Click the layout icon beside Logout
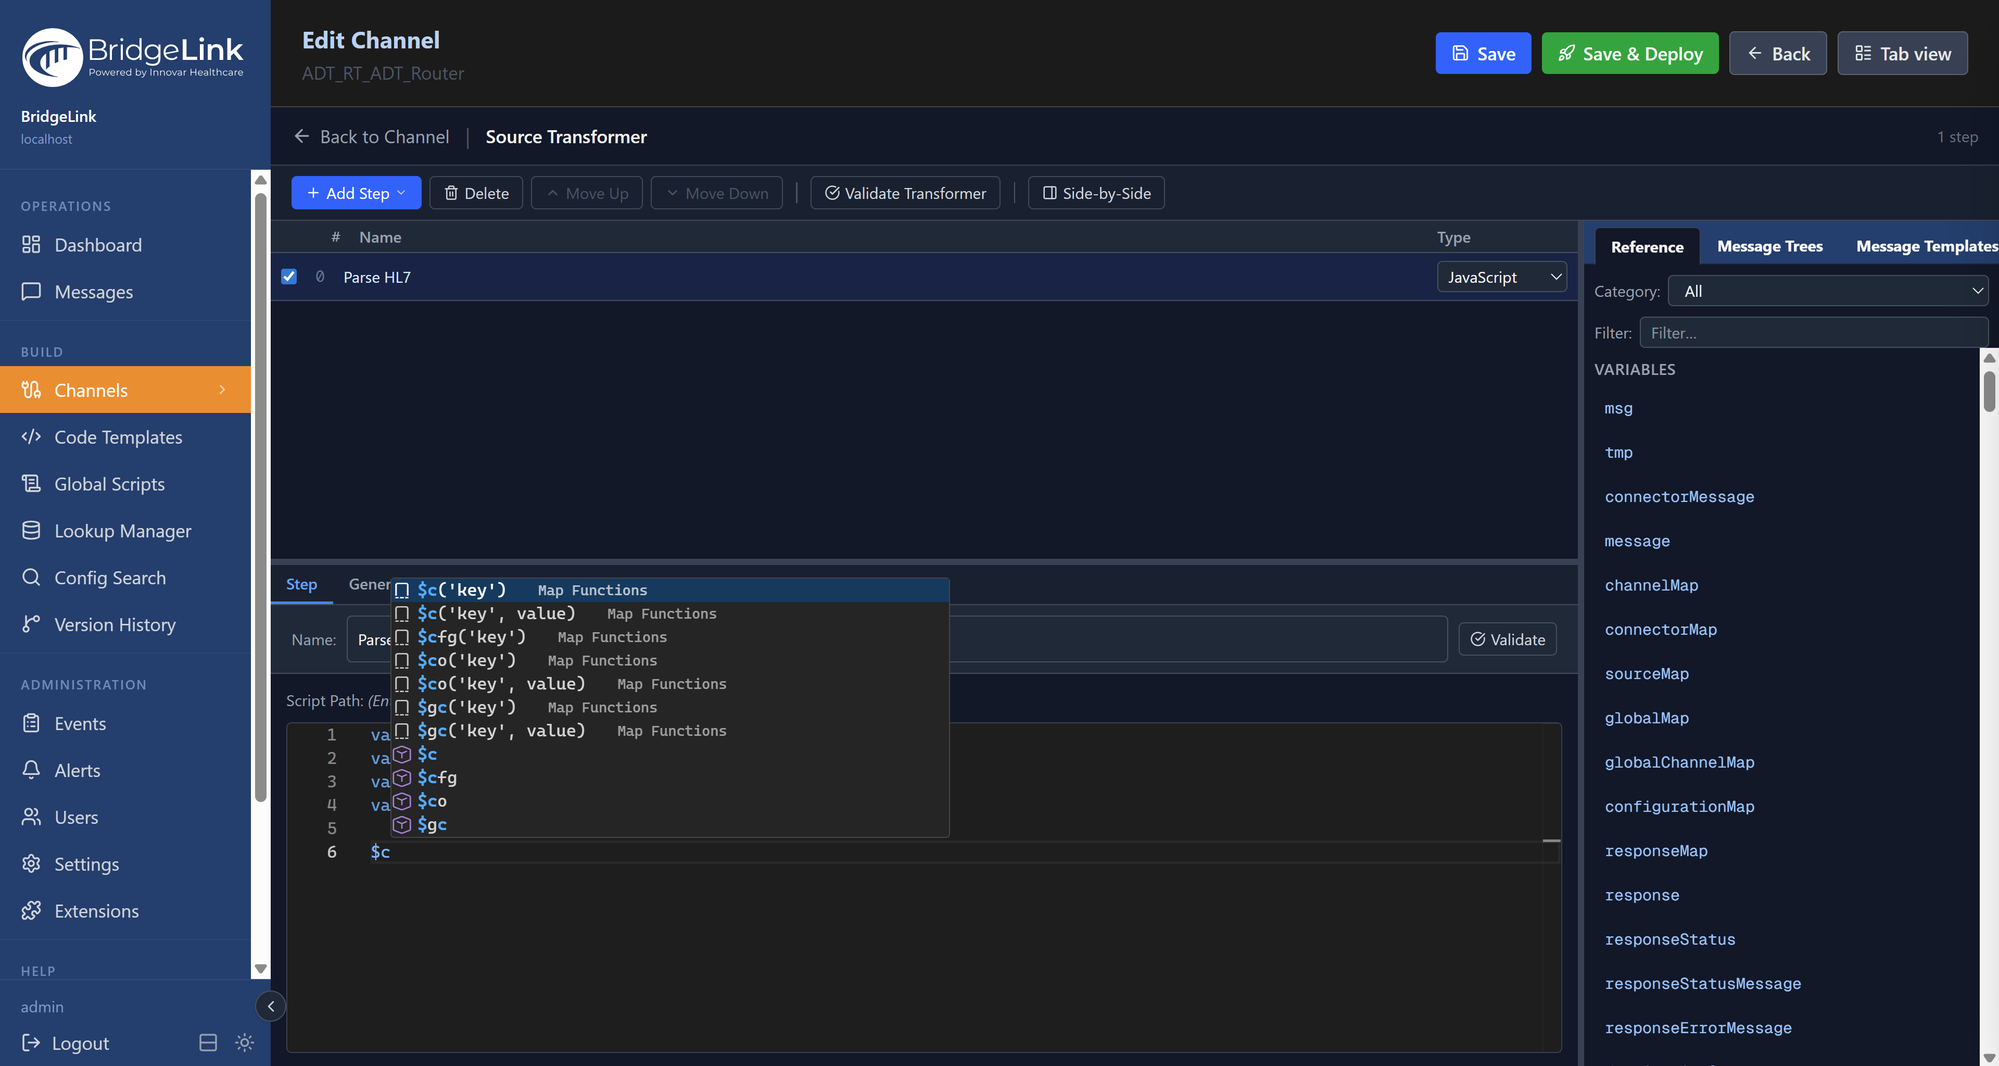 point(208,1043)
